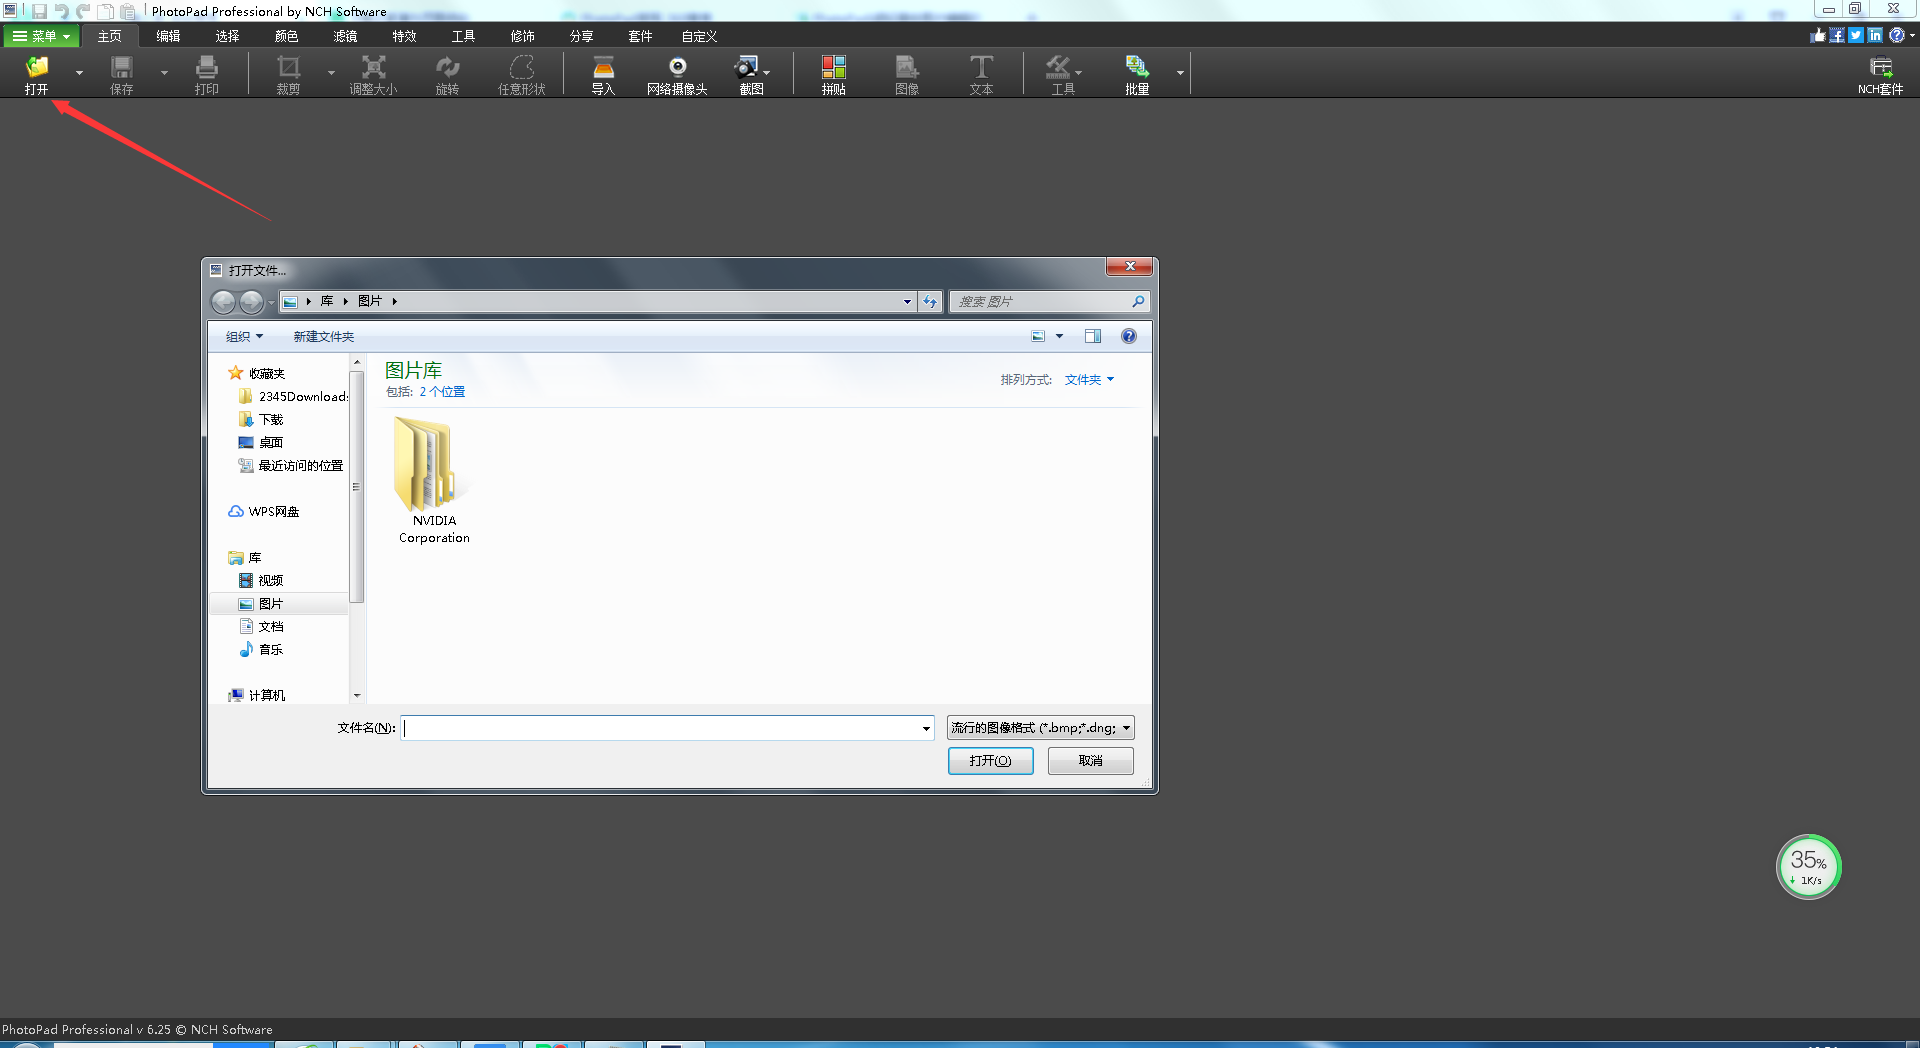Screen dimensions: 1920x1048
Task: Toggle the preview pane button in dialog
Action: pyautogui.click(x=1093, y=336)
